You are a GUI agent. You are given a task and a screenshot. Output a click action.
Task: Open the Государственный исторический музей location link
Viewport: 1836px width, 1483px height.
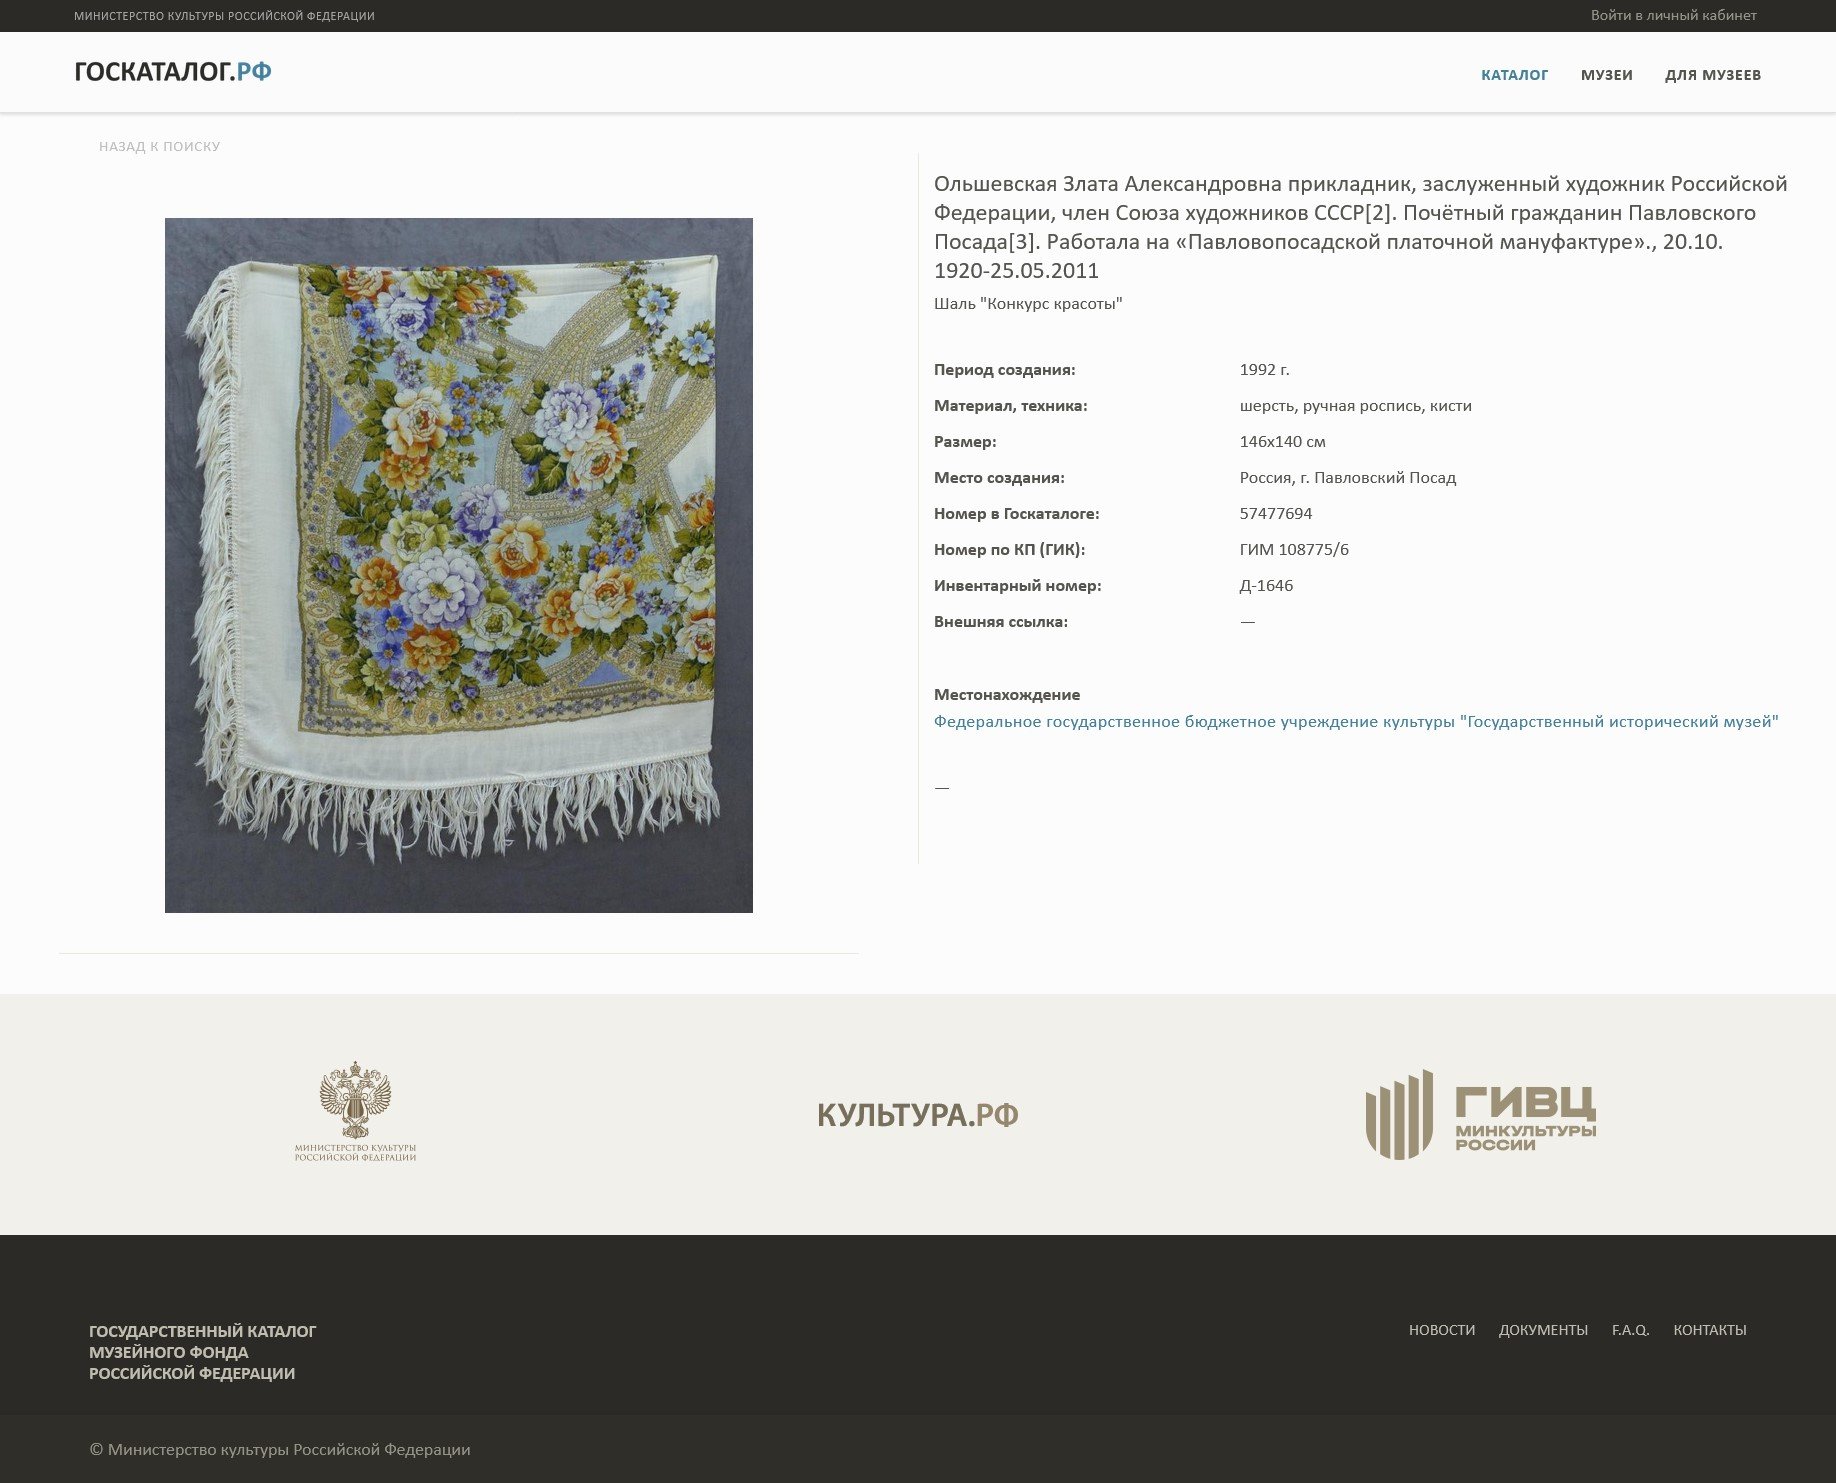[x=1356, y=722]
